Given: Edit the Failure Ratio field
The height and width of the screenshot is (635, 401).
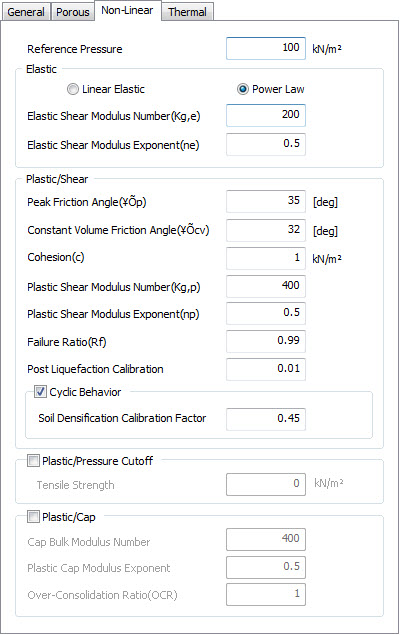Looking at the screenshot, I should 266,341.
